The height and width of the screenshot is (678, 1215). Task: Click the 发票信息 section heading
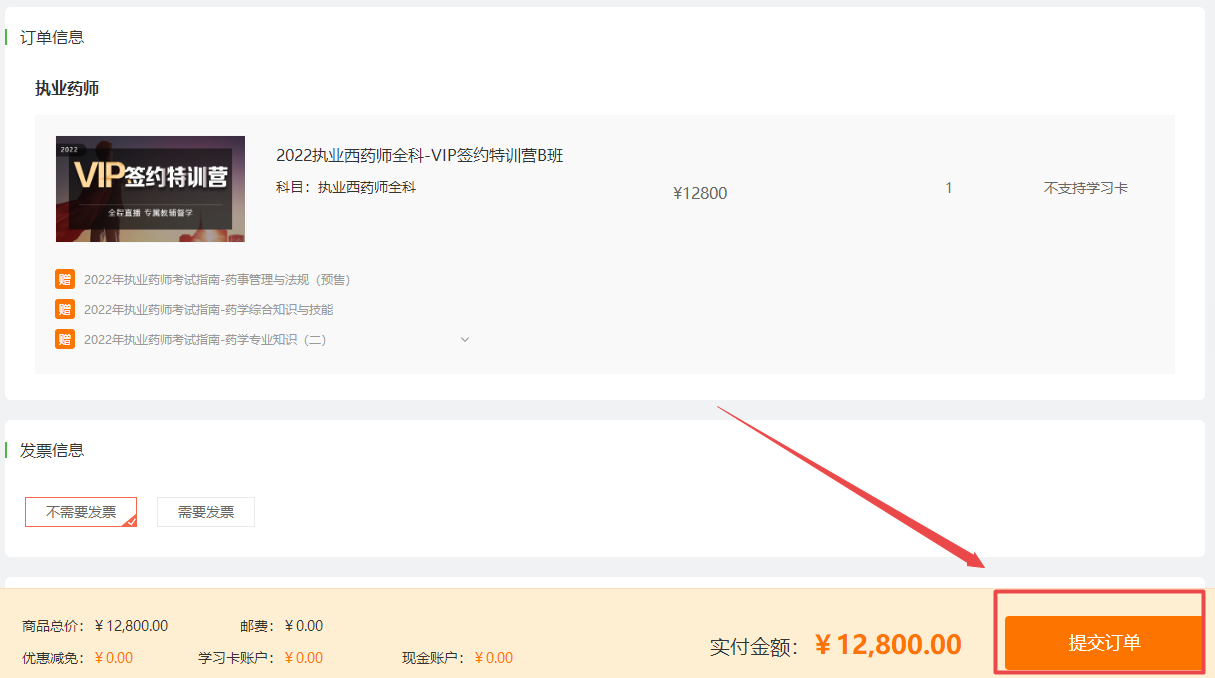tap(52, 450)
